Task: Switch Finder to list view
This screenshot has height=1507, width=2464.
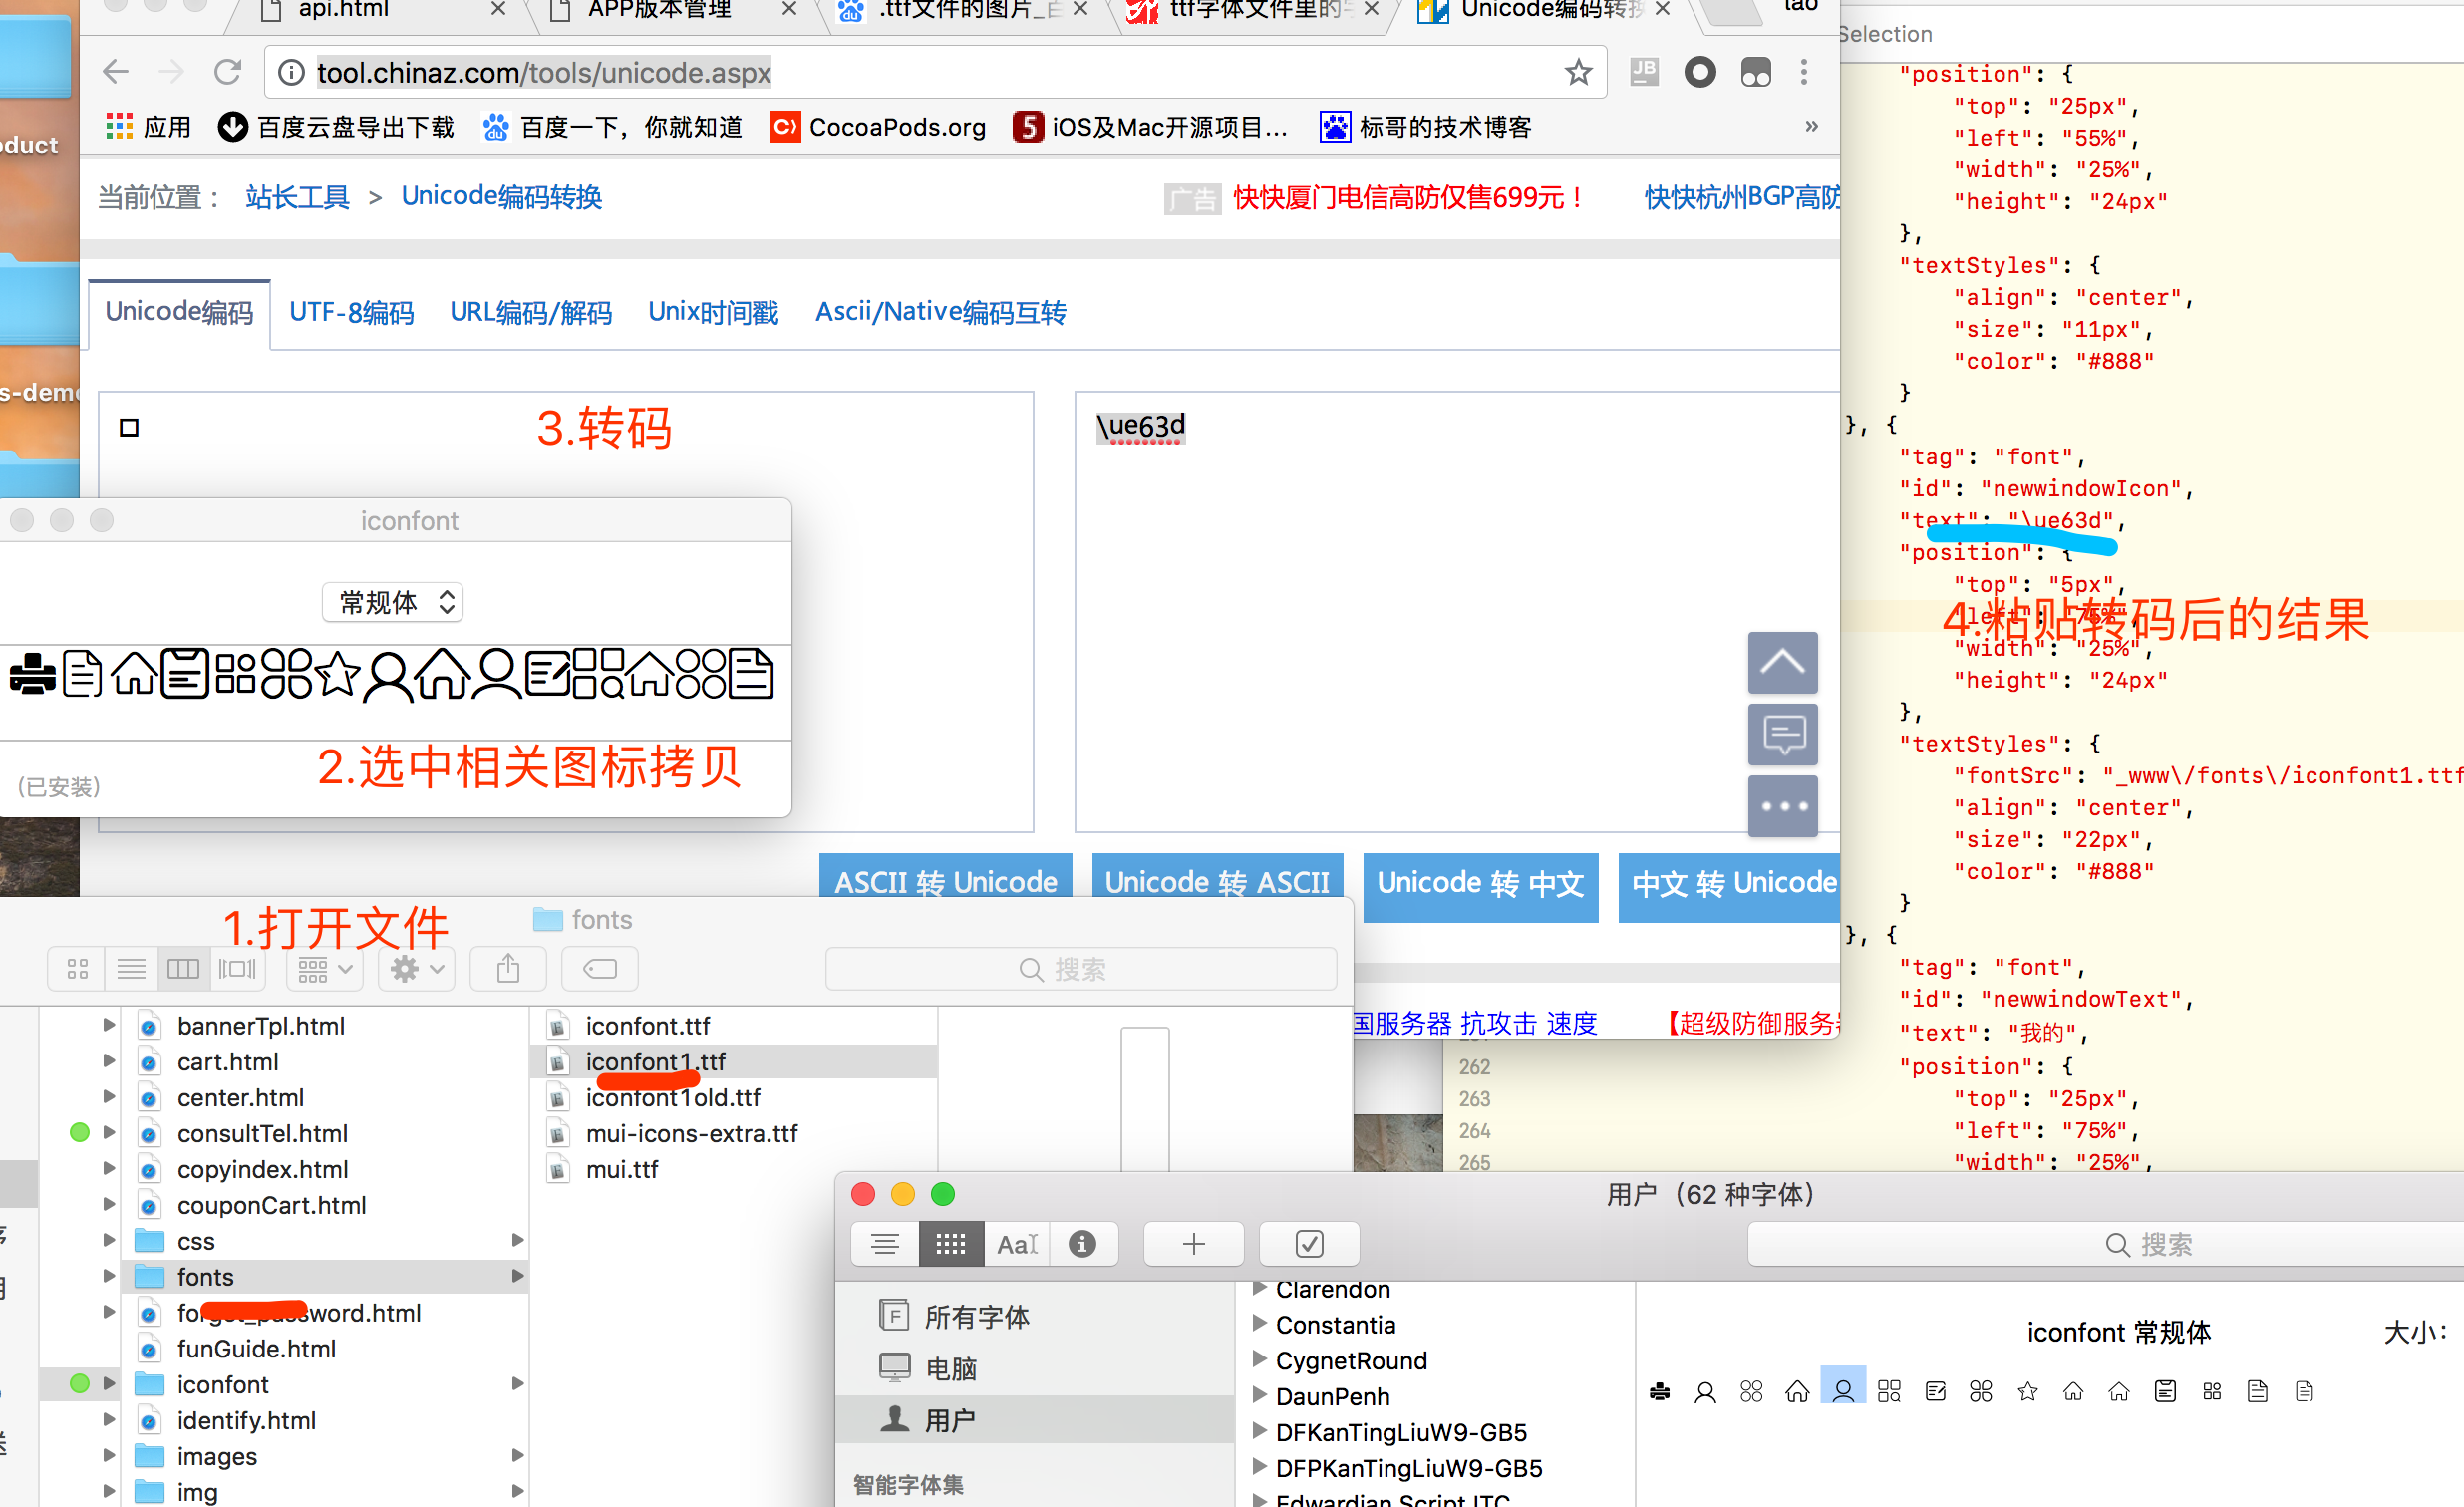Action: coord(131,968)
